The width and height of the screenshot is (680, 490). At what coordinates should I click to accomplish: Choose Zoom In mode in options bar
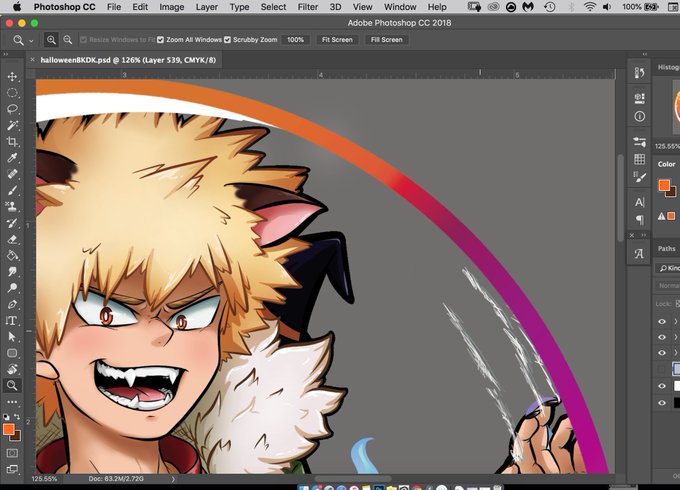51,40
